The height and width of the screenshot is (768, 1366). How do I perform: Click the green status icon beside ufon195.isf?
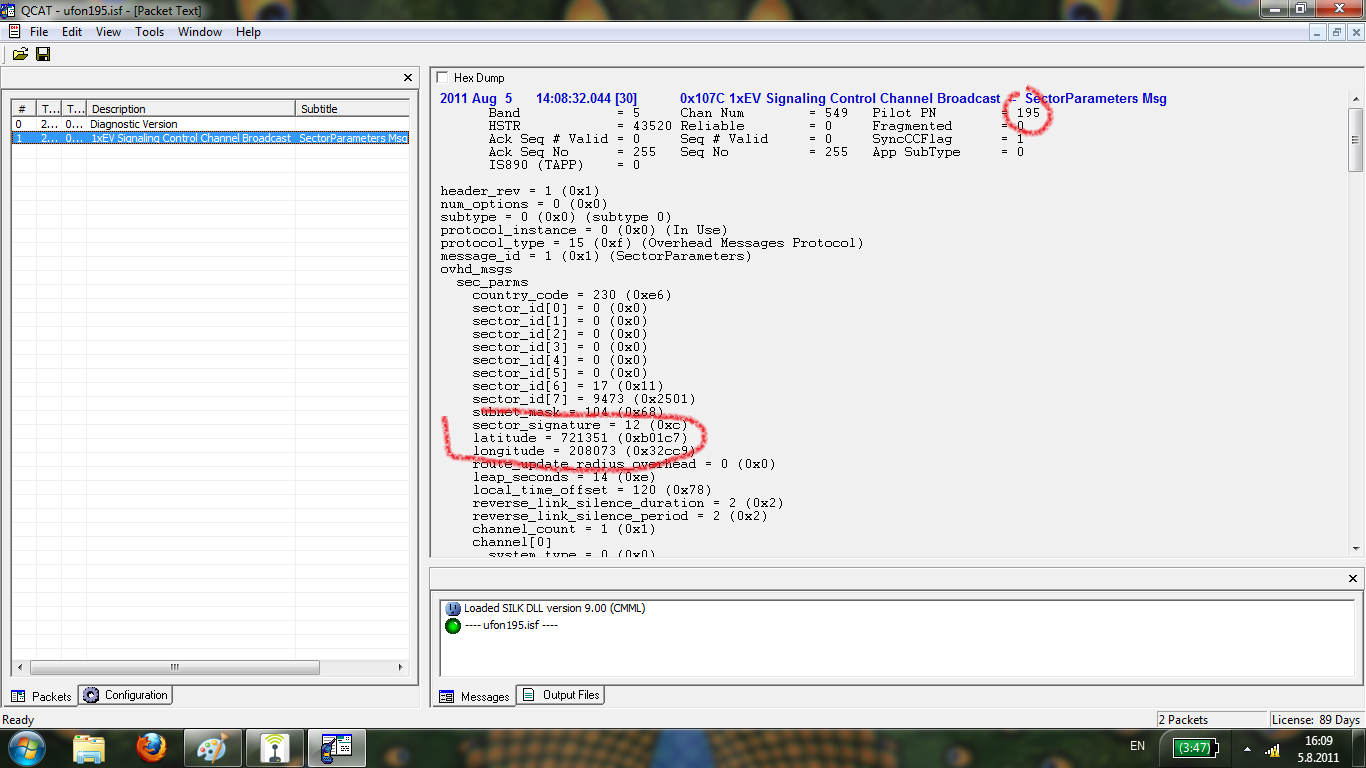453,626
